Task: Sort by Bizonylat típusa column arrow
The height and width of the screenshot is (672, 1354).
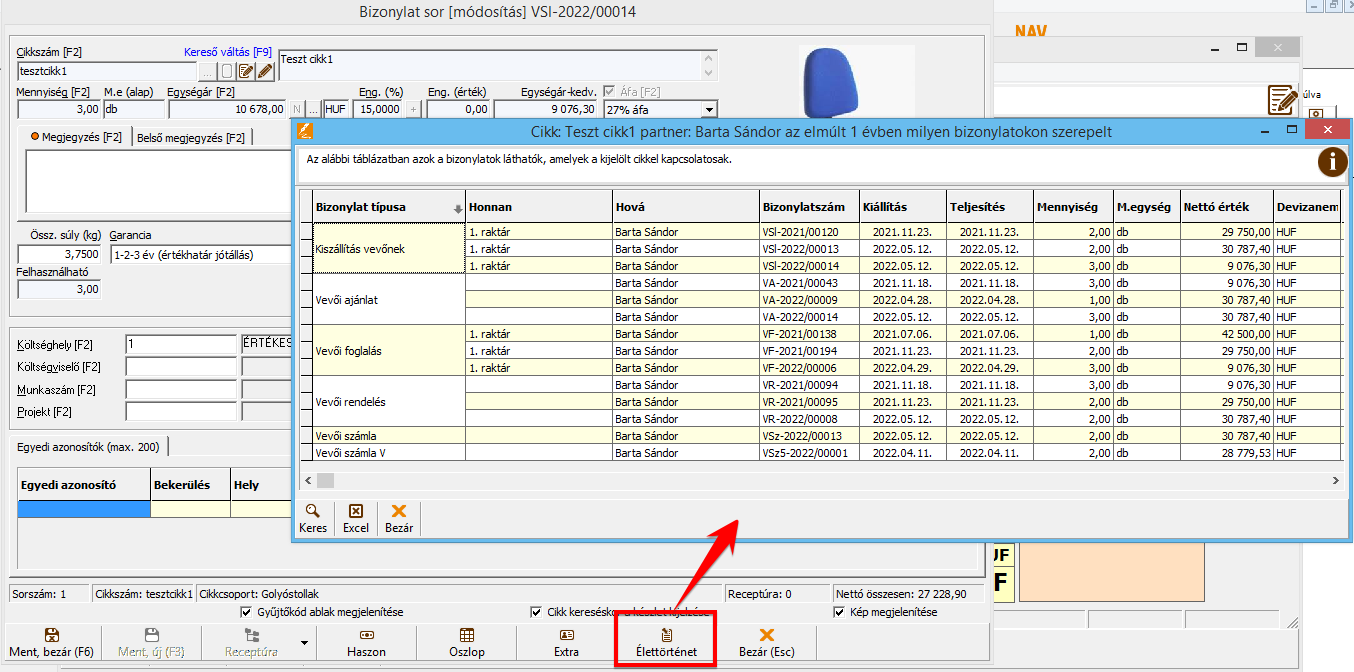Action: click(x=458, y=208)
